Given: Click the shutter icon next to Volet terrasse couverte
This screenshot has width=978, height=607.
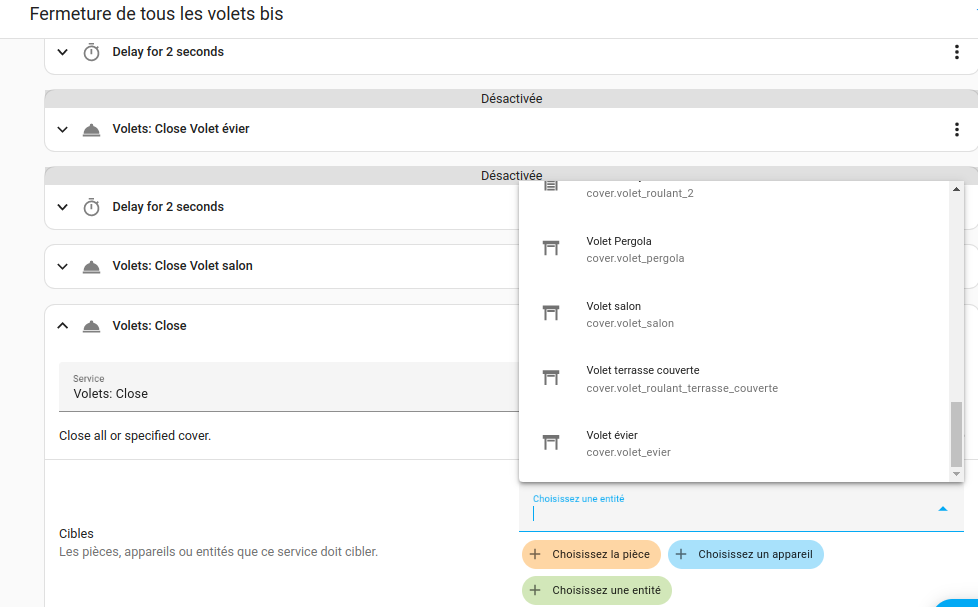Looking at the screenshot, I should coord(550,378).
